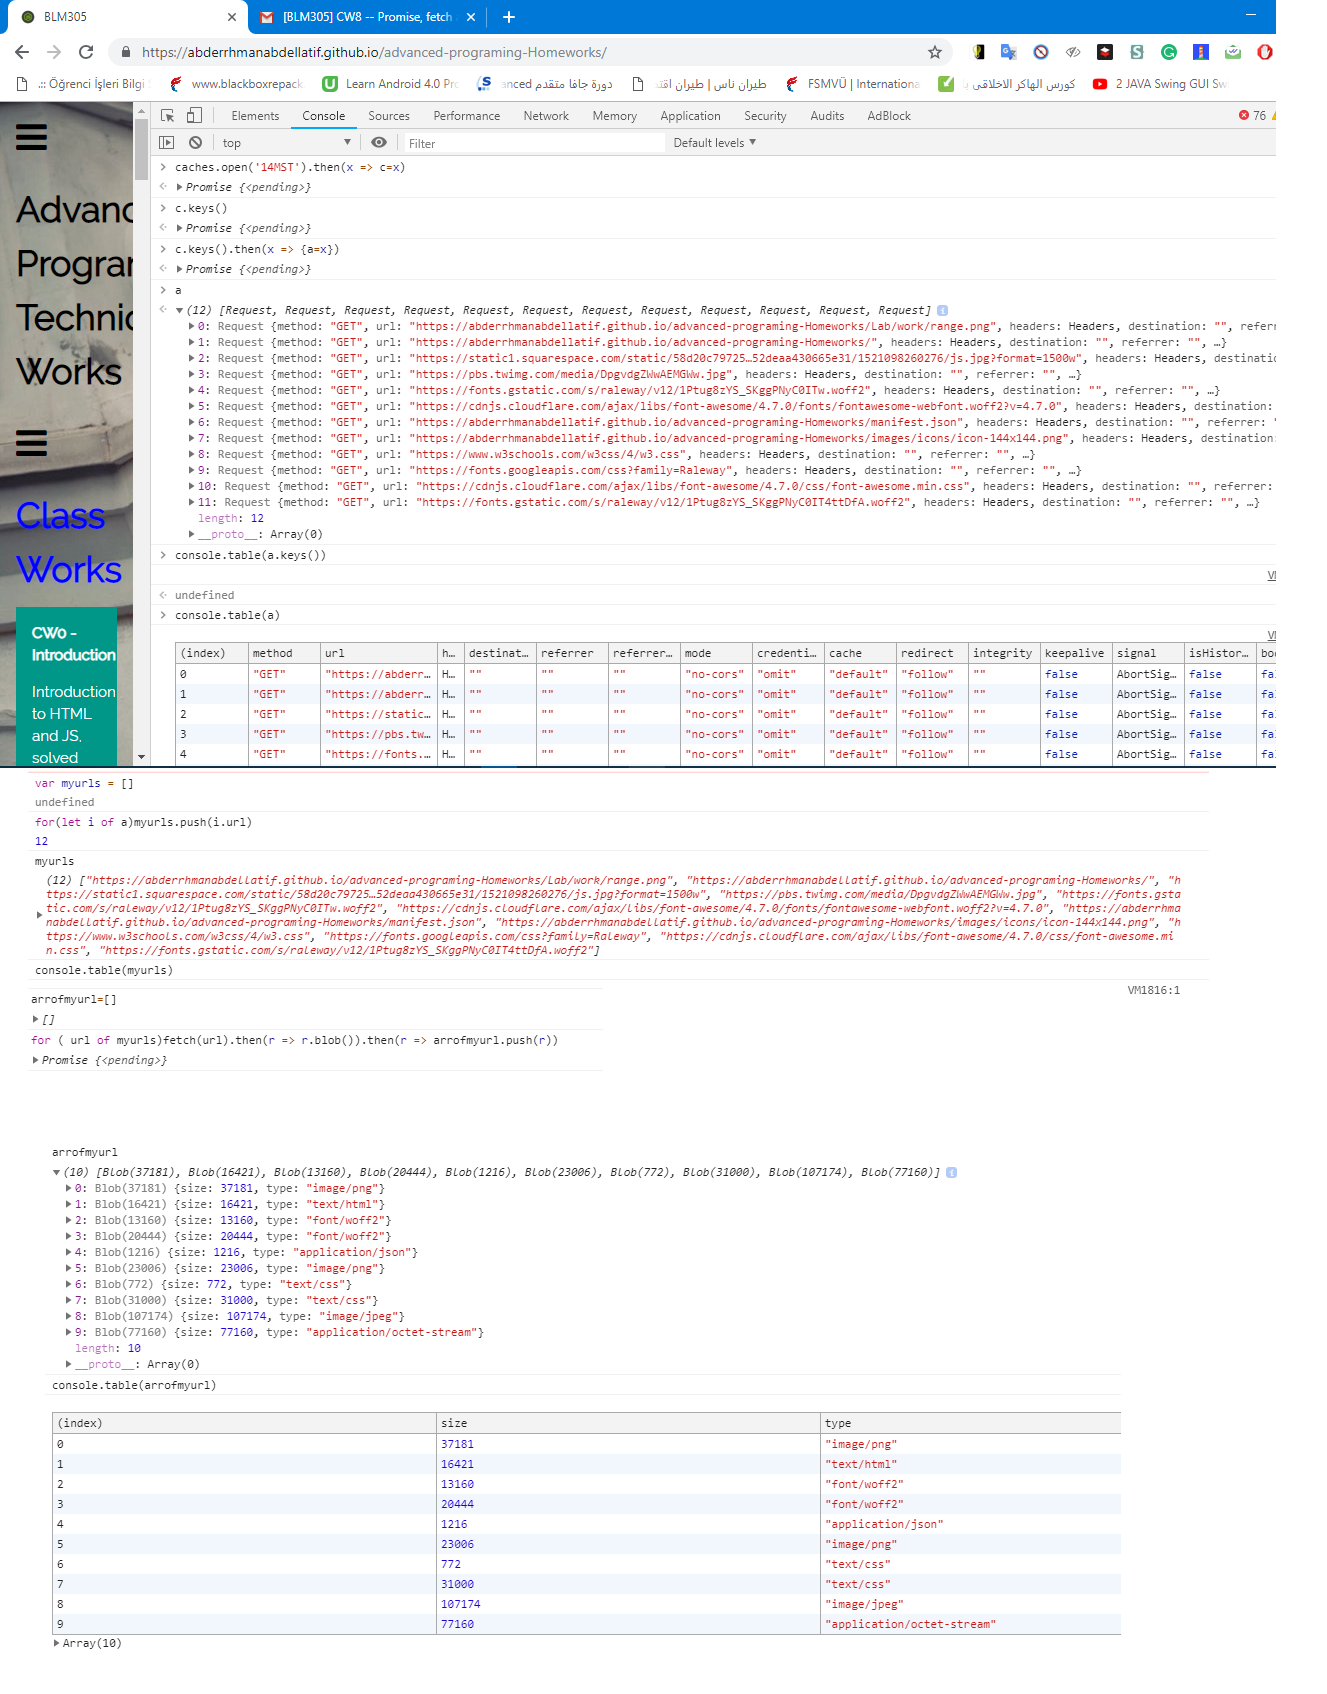Screen dimensions: 1327x1694
Task: Open the Learn Android 4.0 bookmark
Action: click(x=390, y=84)
